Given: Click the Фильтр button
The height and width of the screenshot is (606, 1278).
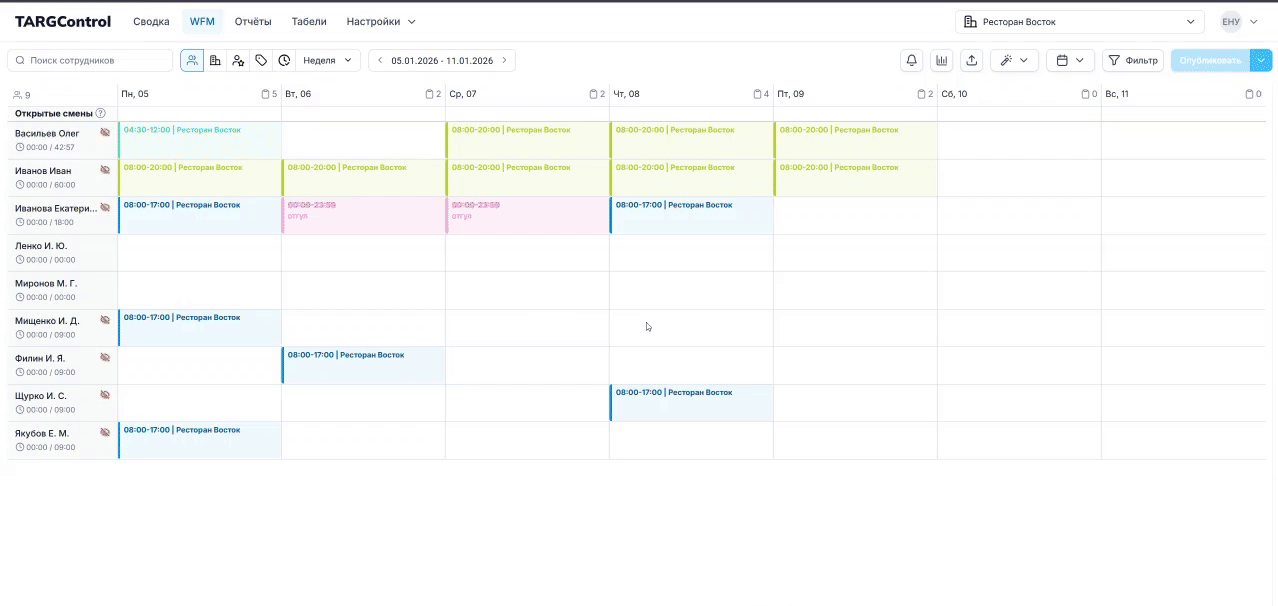Looking at the screenshot, I should 1132,60.
